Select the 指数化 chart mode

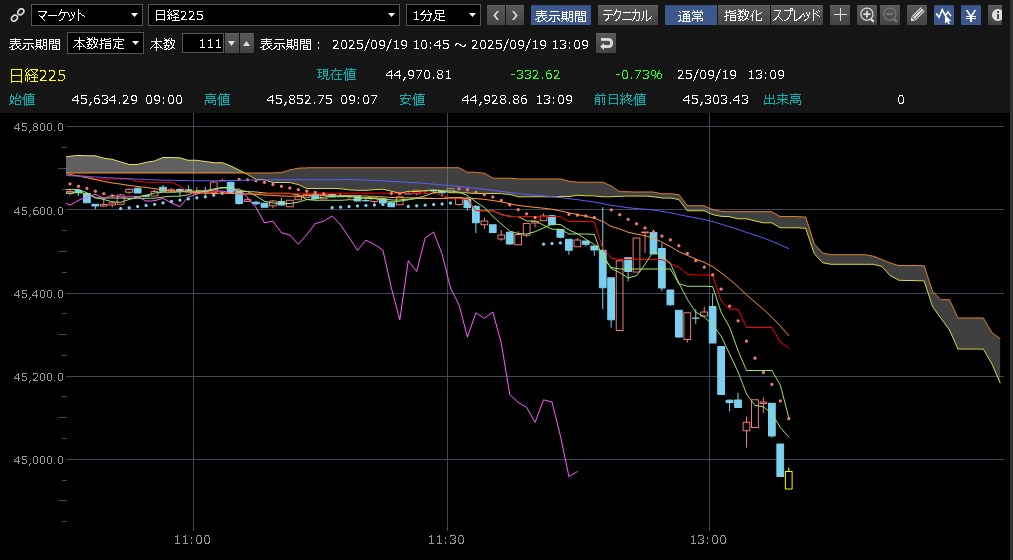743,16
